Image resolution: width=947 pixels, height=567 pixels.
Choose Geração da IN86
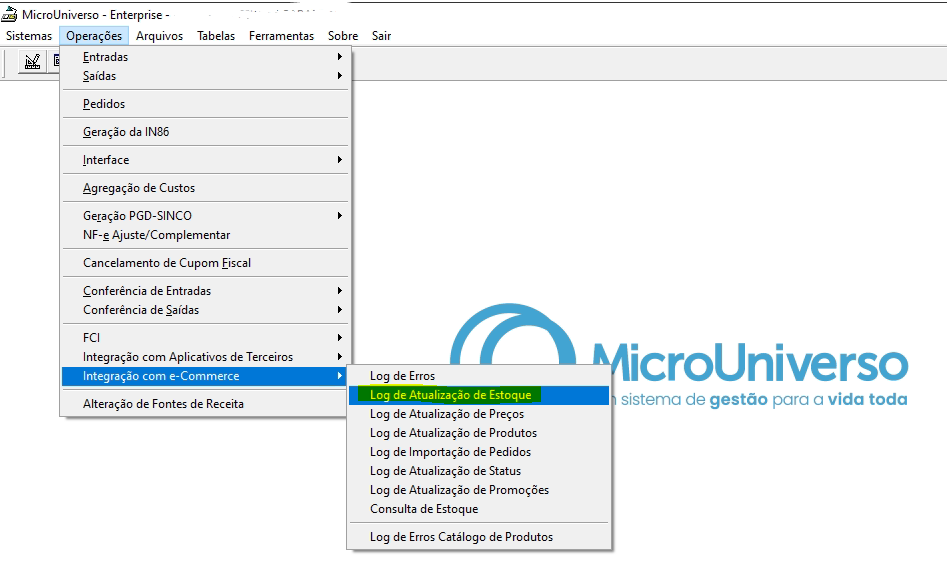206,132
